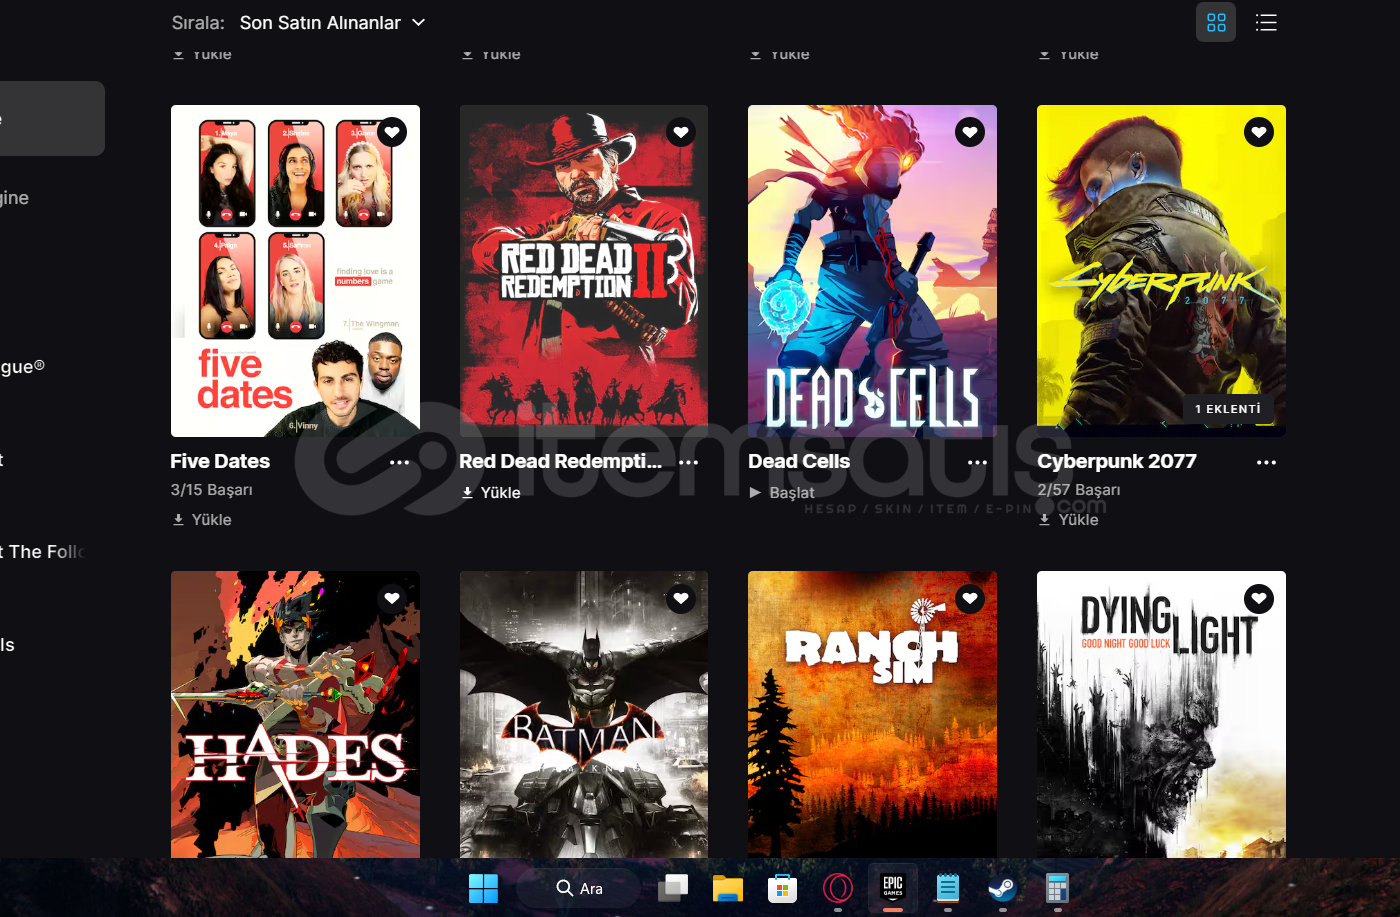This screenshot has height=917, width=1400.
Task: Favorite Red Dead Redemption 2 heart icon
Action: (x=681, y=132)
